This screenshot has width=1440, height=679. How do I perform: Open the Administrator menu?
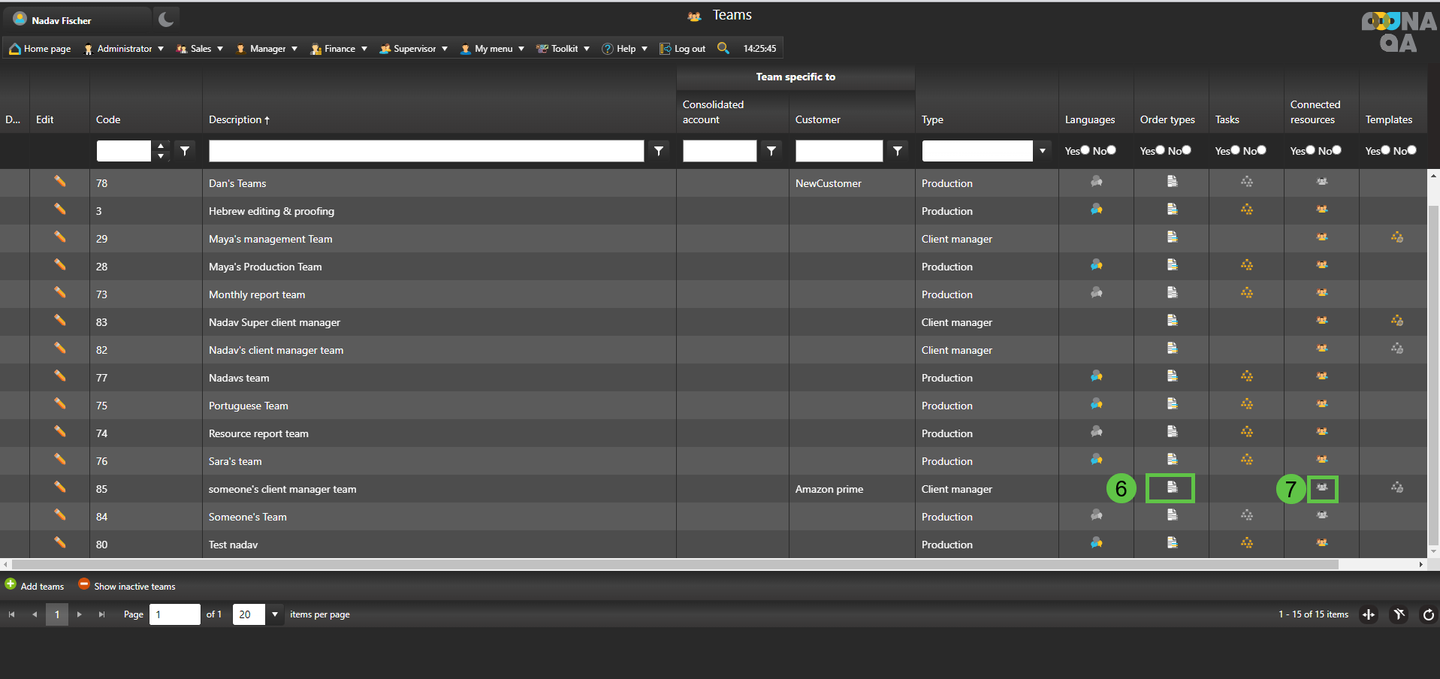(x=124, y=48)
